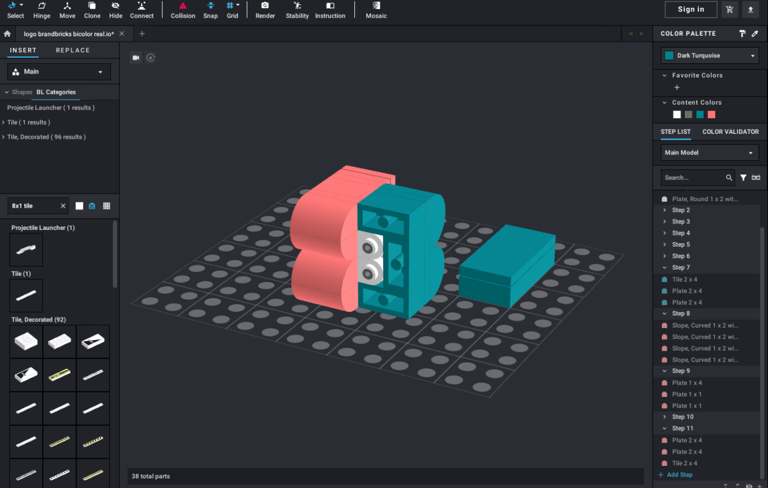
Task: Add a new file tab
Action: [x=142, y=34]
